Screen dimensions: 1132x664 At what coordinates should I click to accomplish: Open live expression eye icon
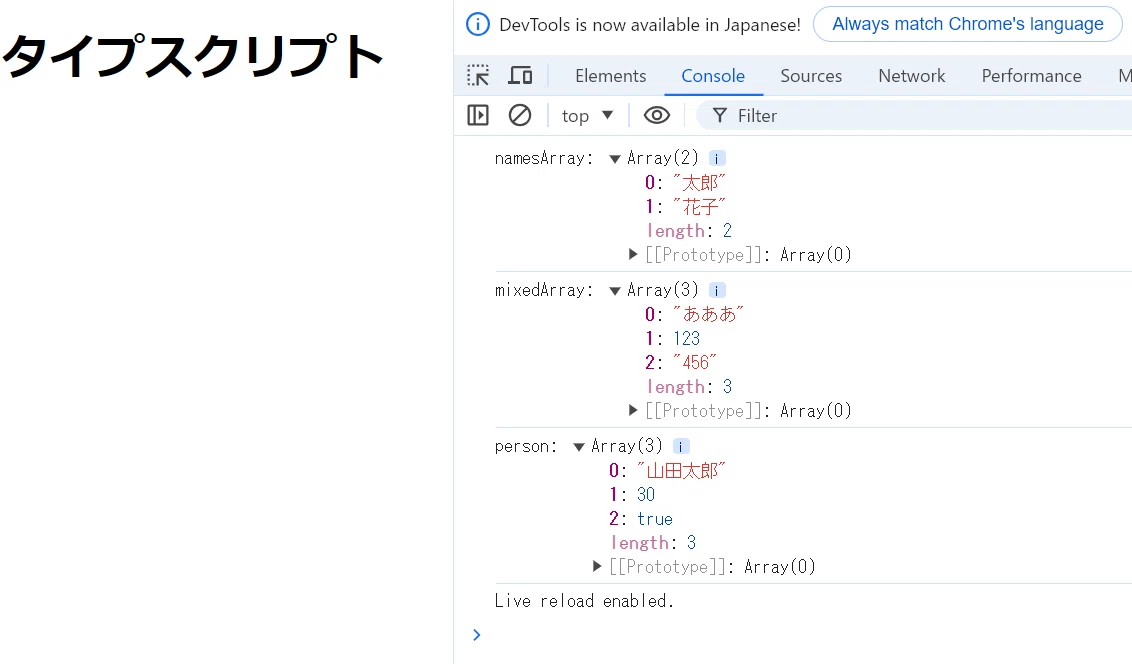(x=656, y=115)
